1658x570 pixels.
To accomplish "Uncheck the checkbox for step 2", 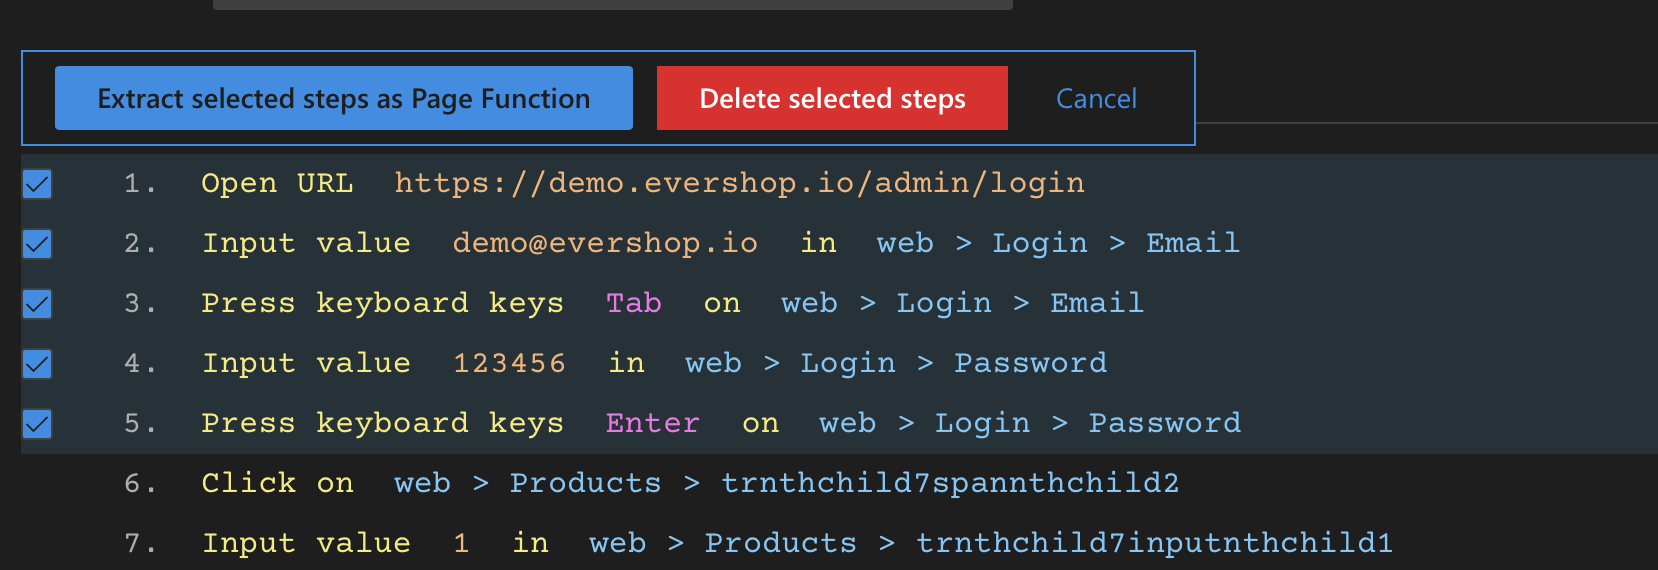I will 37,244.
